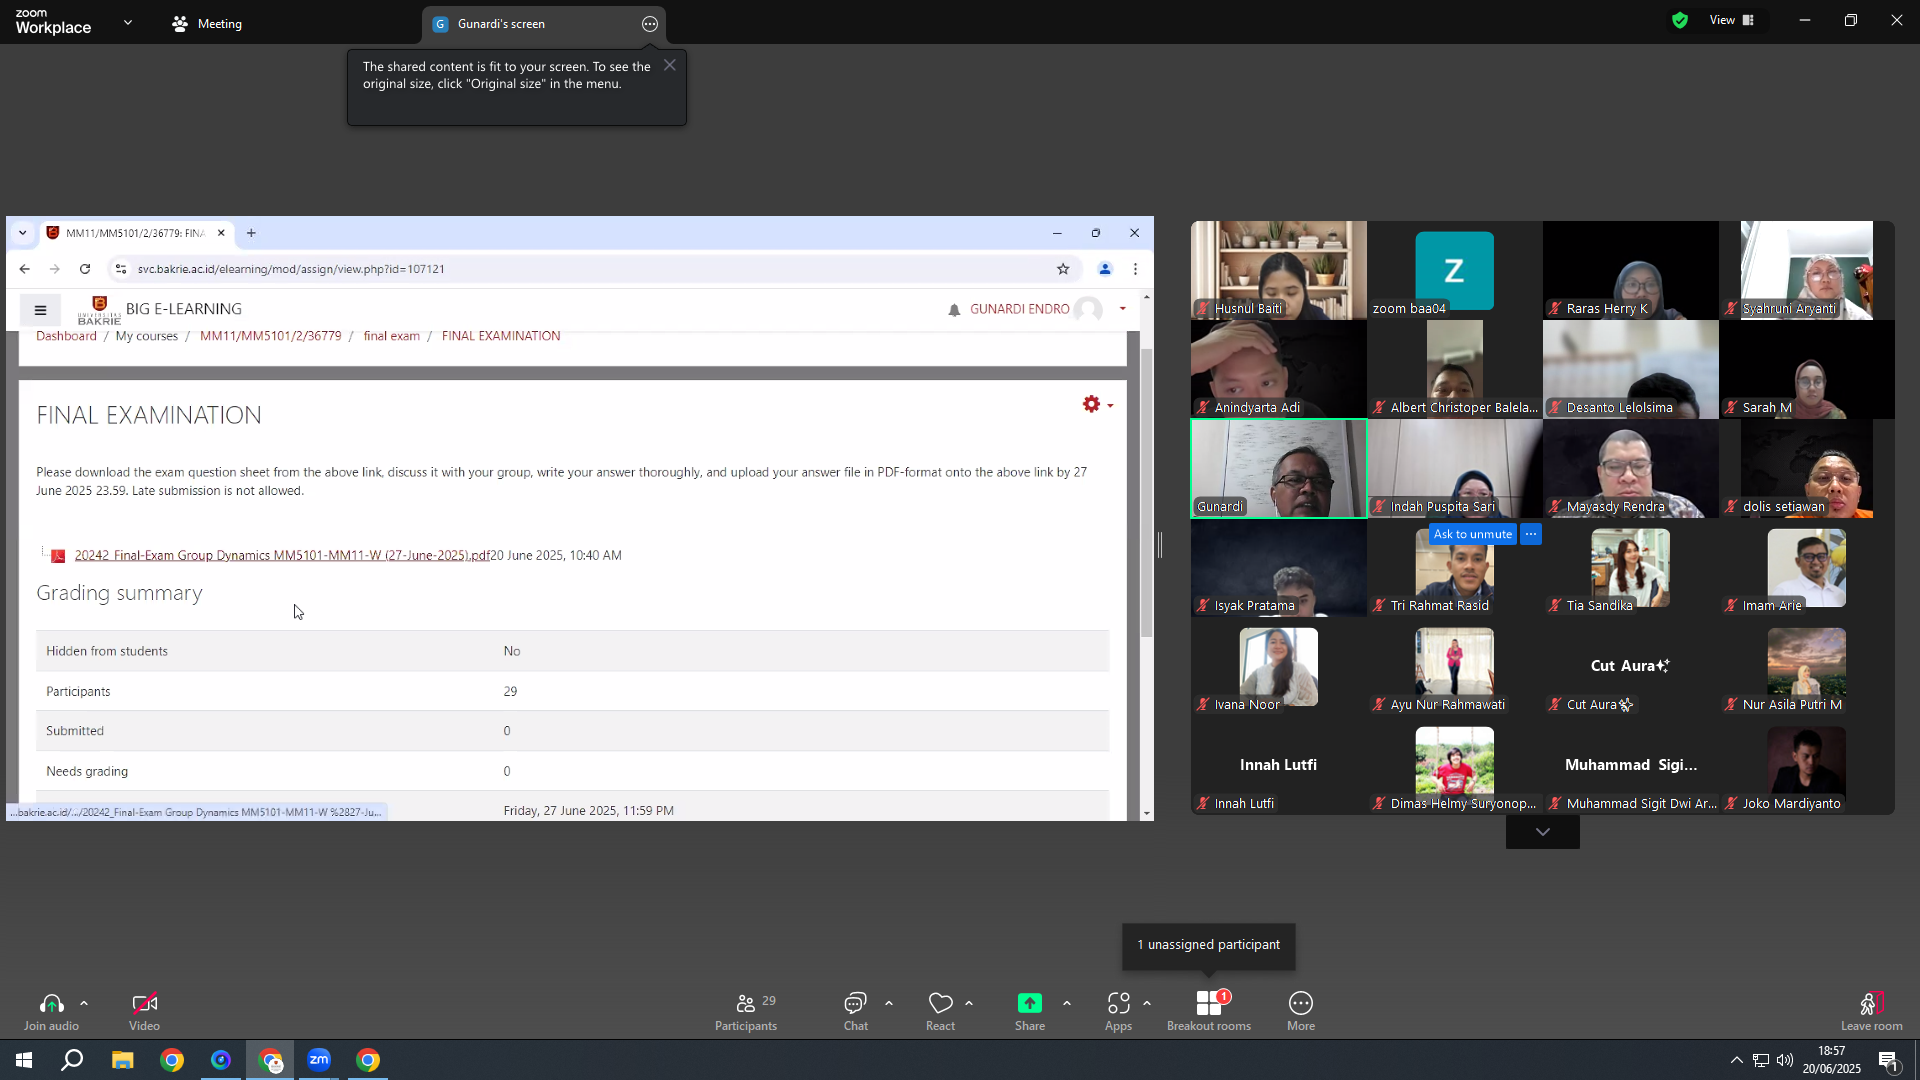Expand the Join audio options arrow
This screenshot has width=1920, height=1080.
(84, 1003)
